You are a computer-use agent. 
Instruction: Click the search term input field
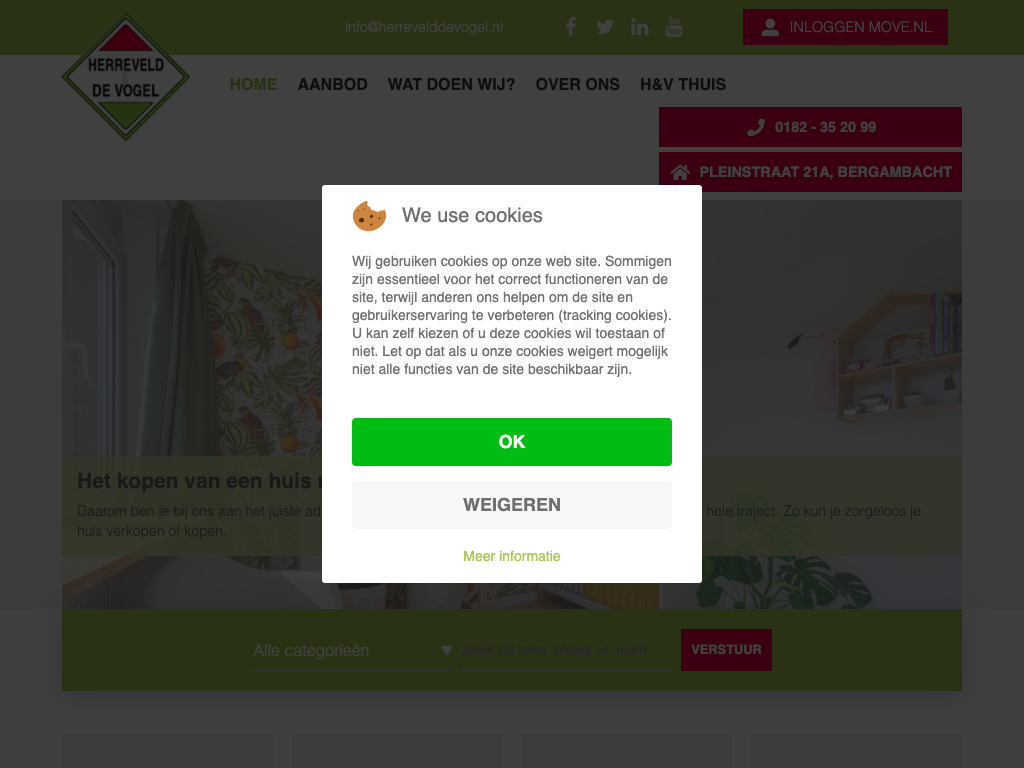[x=567, y=650]
